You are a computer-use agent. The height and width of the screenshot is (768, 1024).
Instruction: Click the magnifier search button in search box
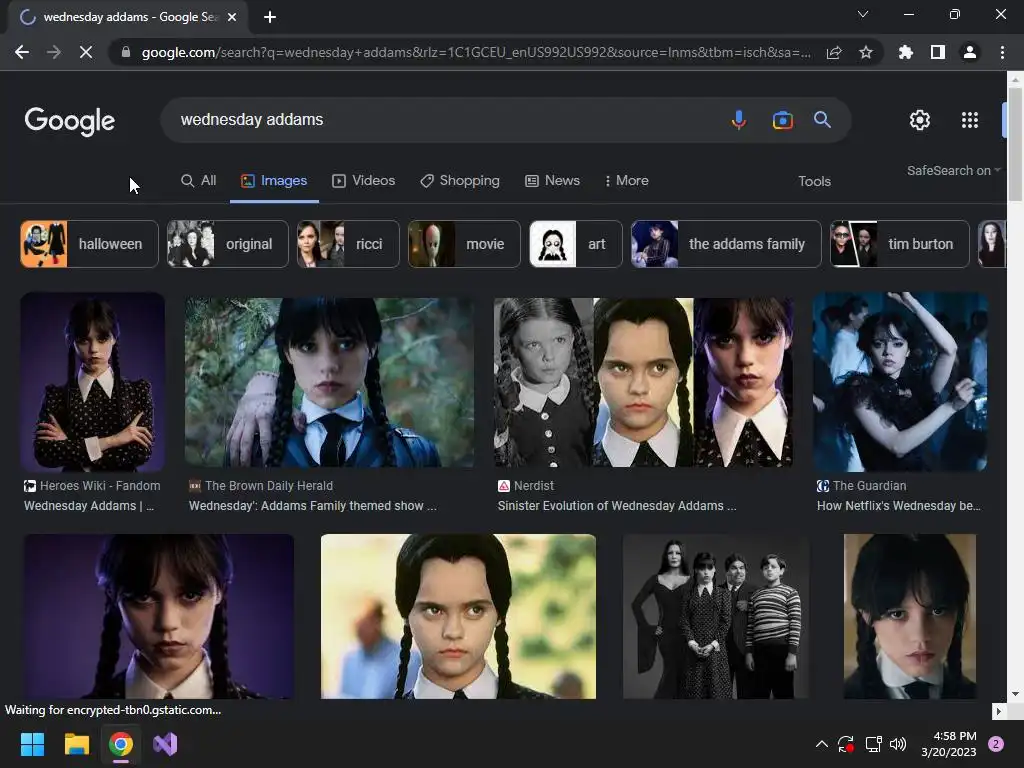[822, 120]
